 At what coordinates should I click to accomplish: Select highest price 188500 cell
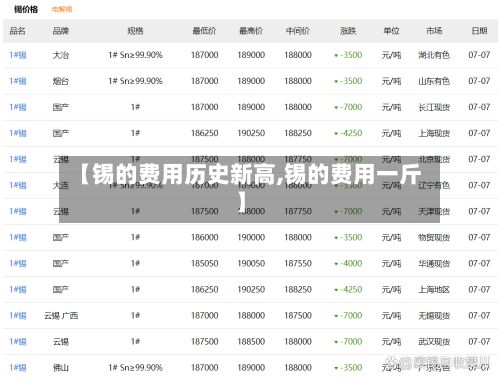[x=251, y=341]
